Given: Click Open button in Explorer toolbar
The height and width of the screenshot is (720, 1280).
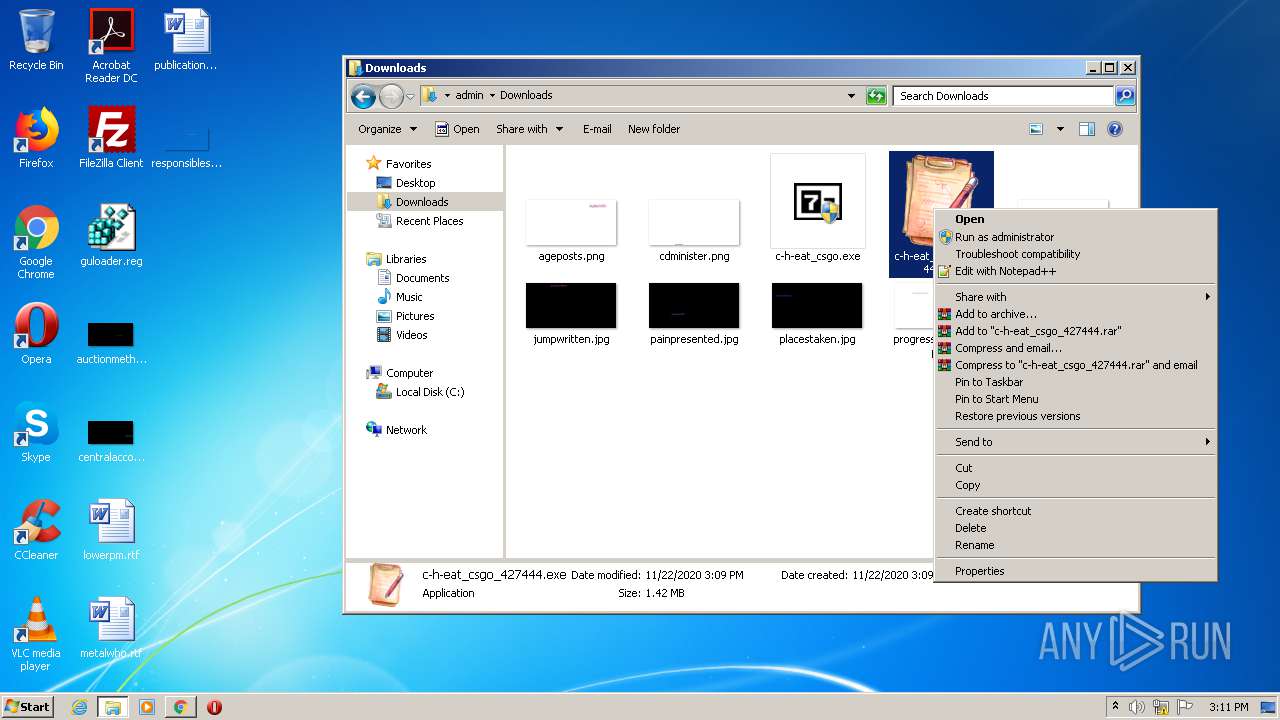Looking at the screenshot, I should [458, 129].
